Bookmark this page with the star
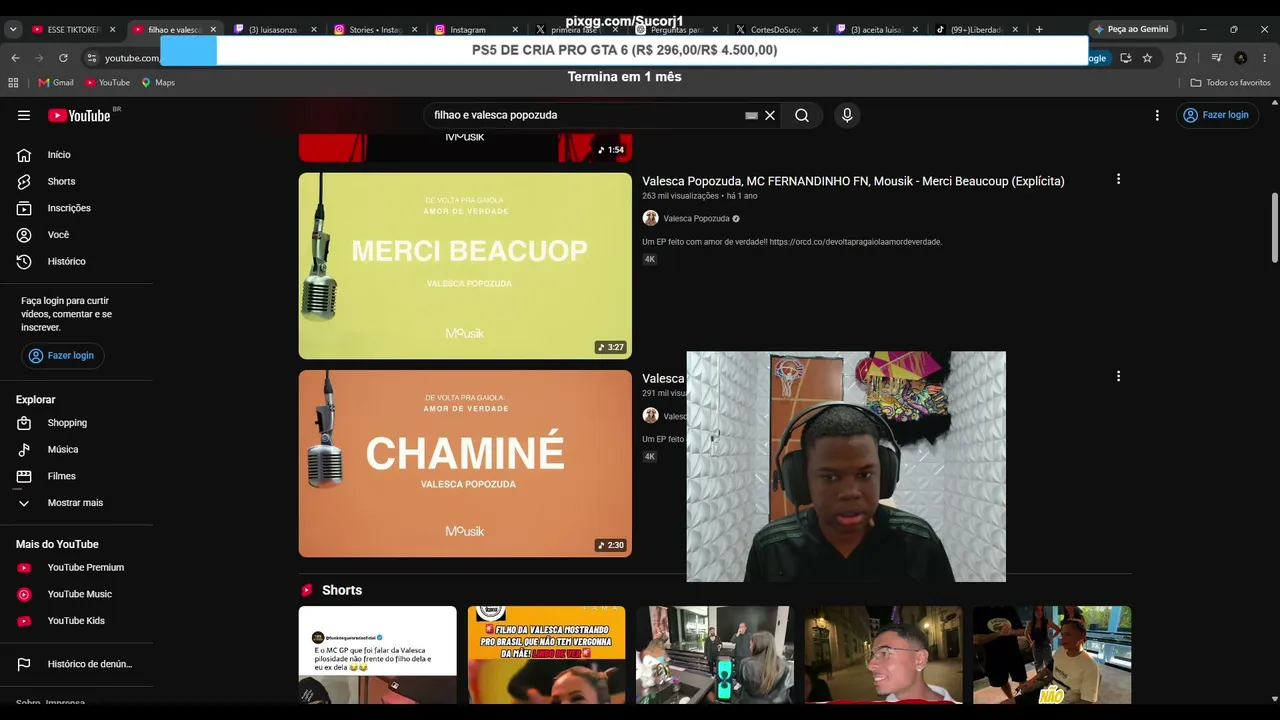Screen dimensions: 1280x720 point(1147,58)
